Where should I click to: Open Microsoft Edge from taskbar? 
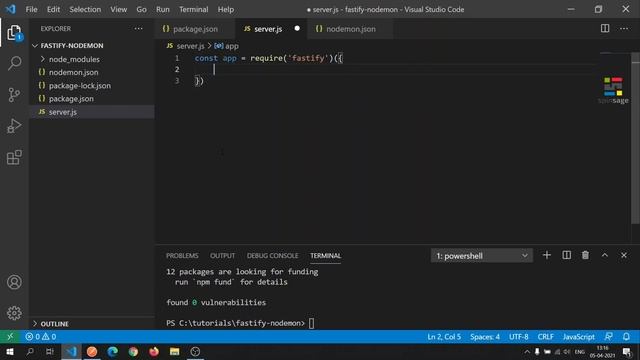[x=113, y=351]
